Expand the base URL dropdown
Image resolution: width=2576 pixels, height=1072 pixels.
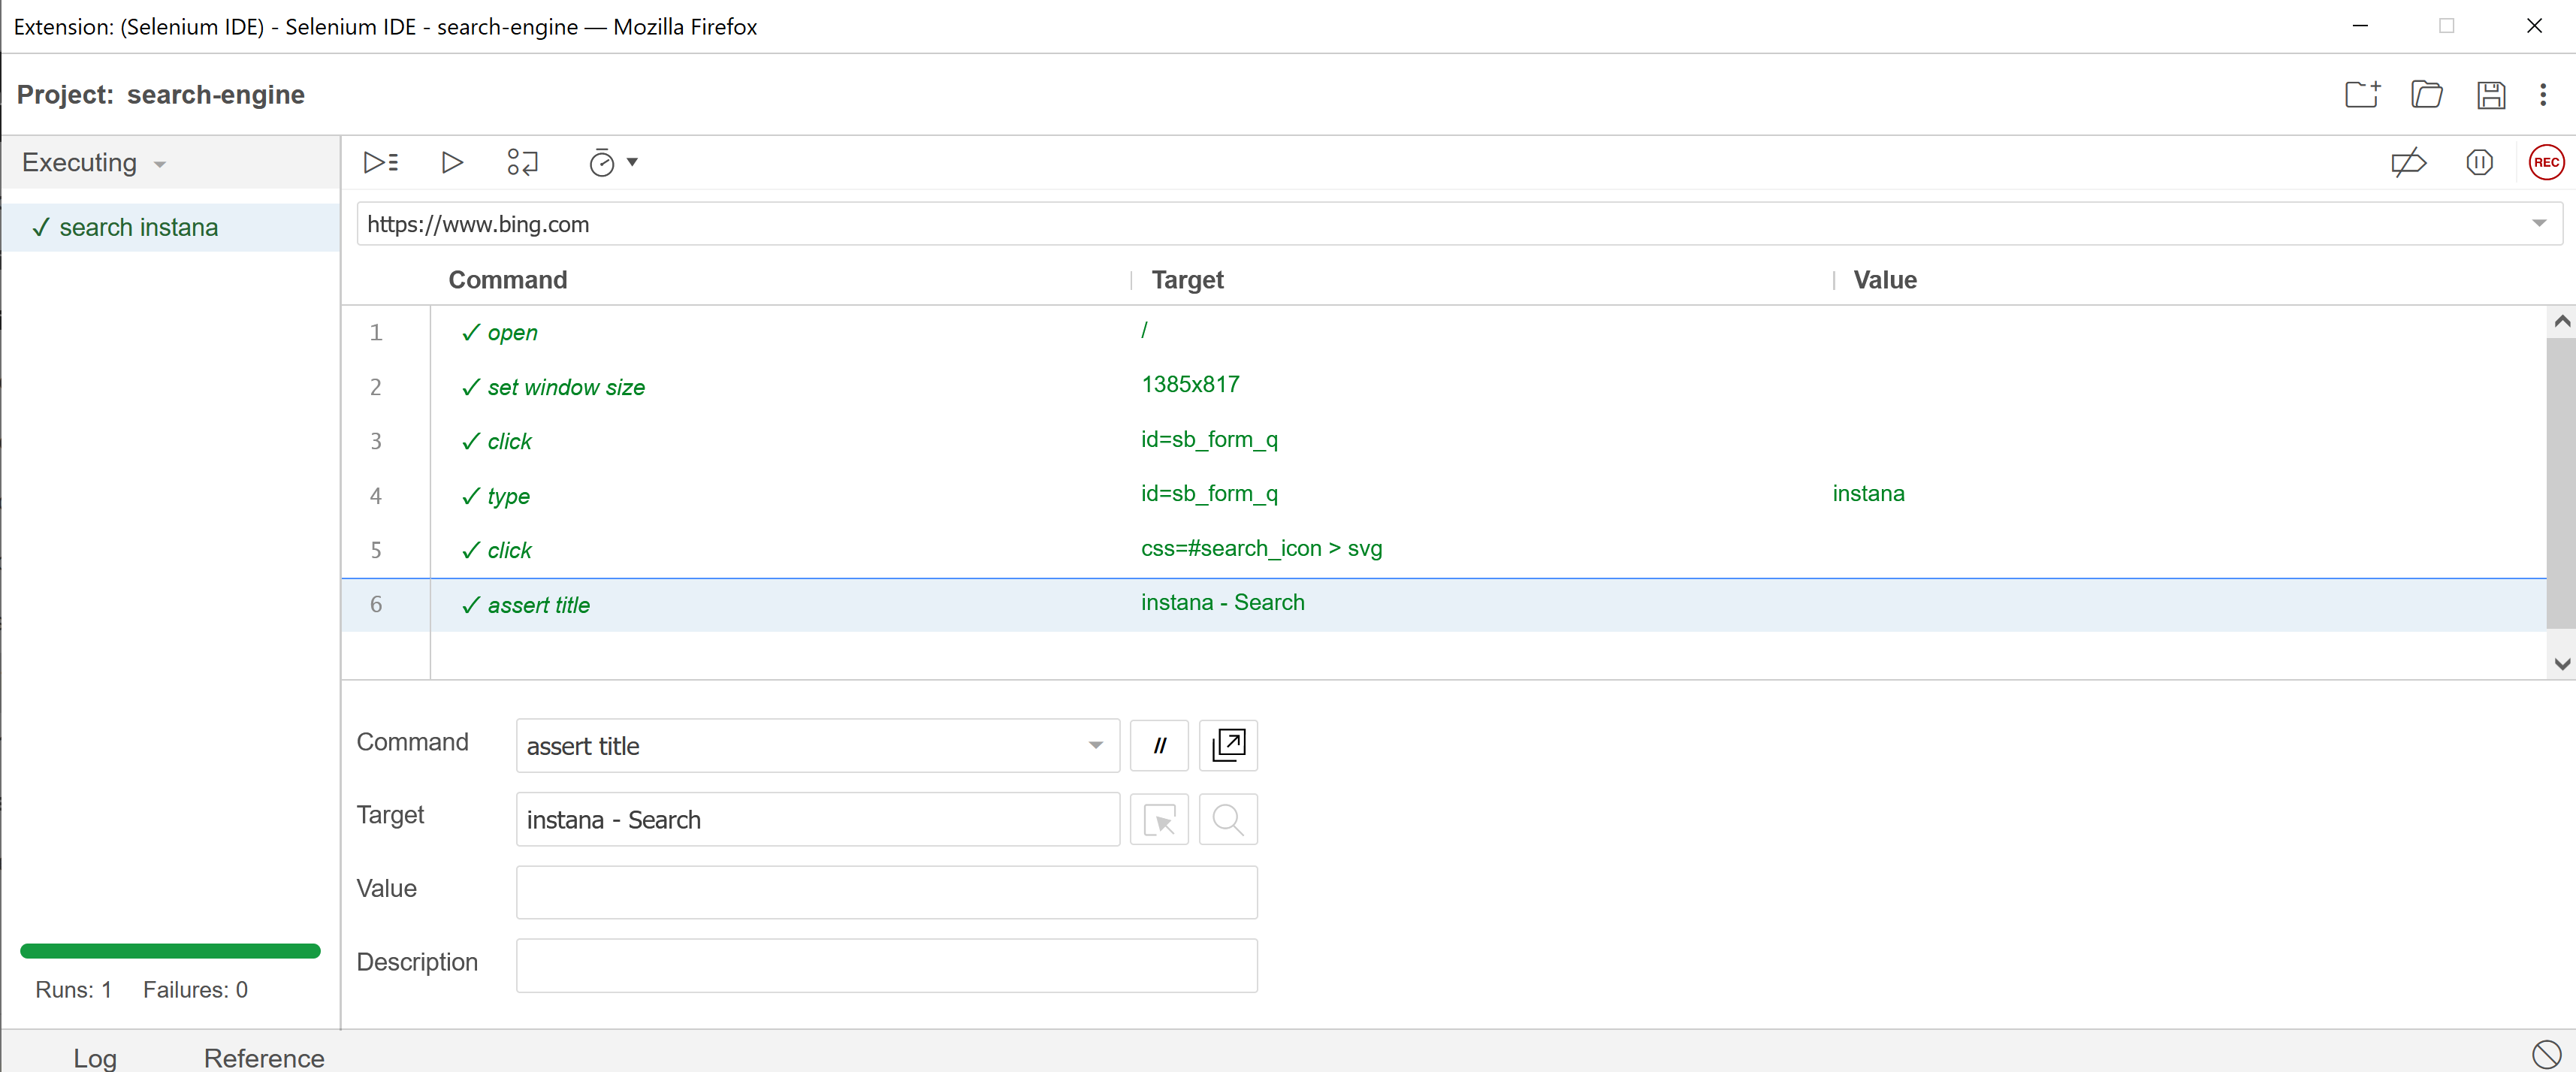point(2538,224)
